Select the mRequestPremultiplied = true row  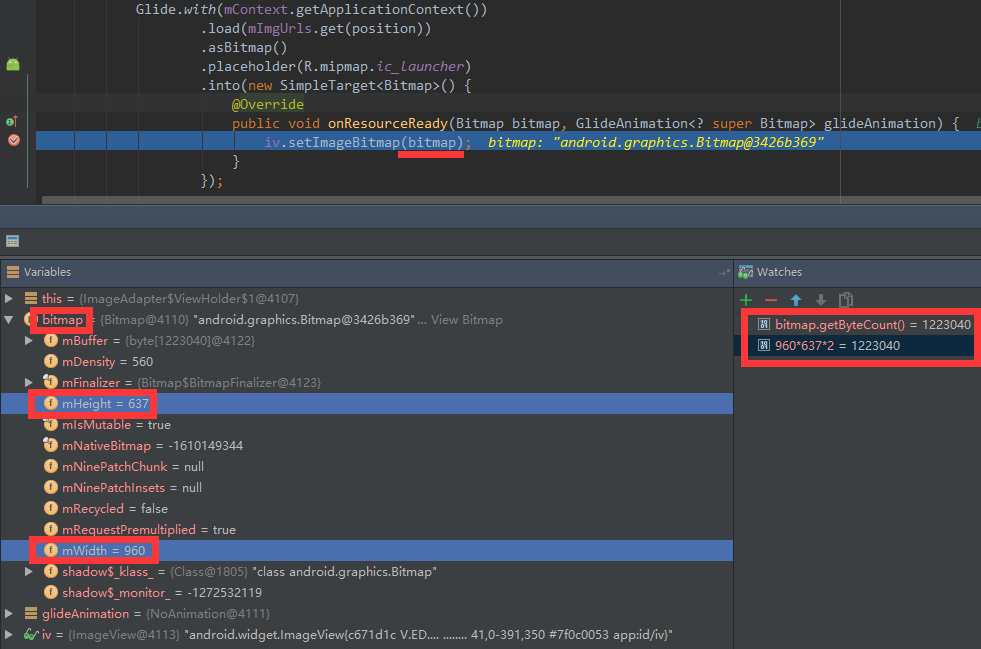click(367, 529)
